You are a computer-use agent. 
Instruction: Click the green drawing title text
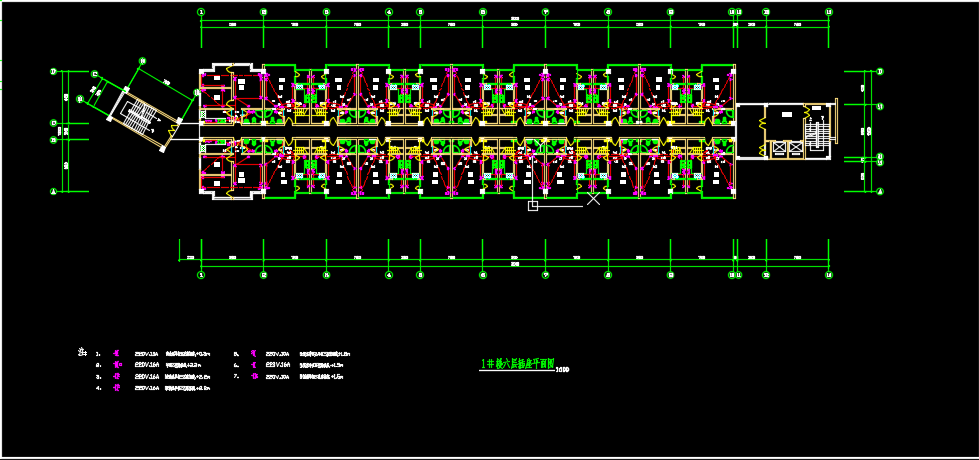coord(517,365)
